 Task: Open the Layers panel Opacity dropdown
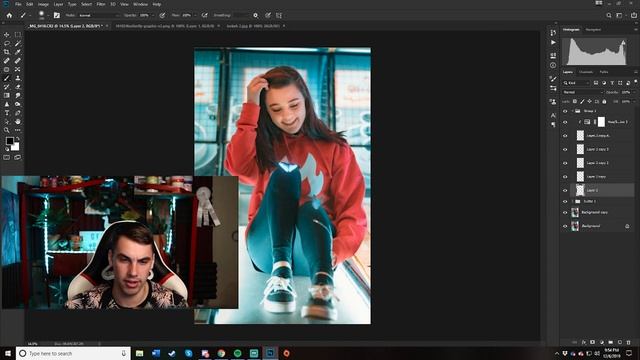(633, 92)
